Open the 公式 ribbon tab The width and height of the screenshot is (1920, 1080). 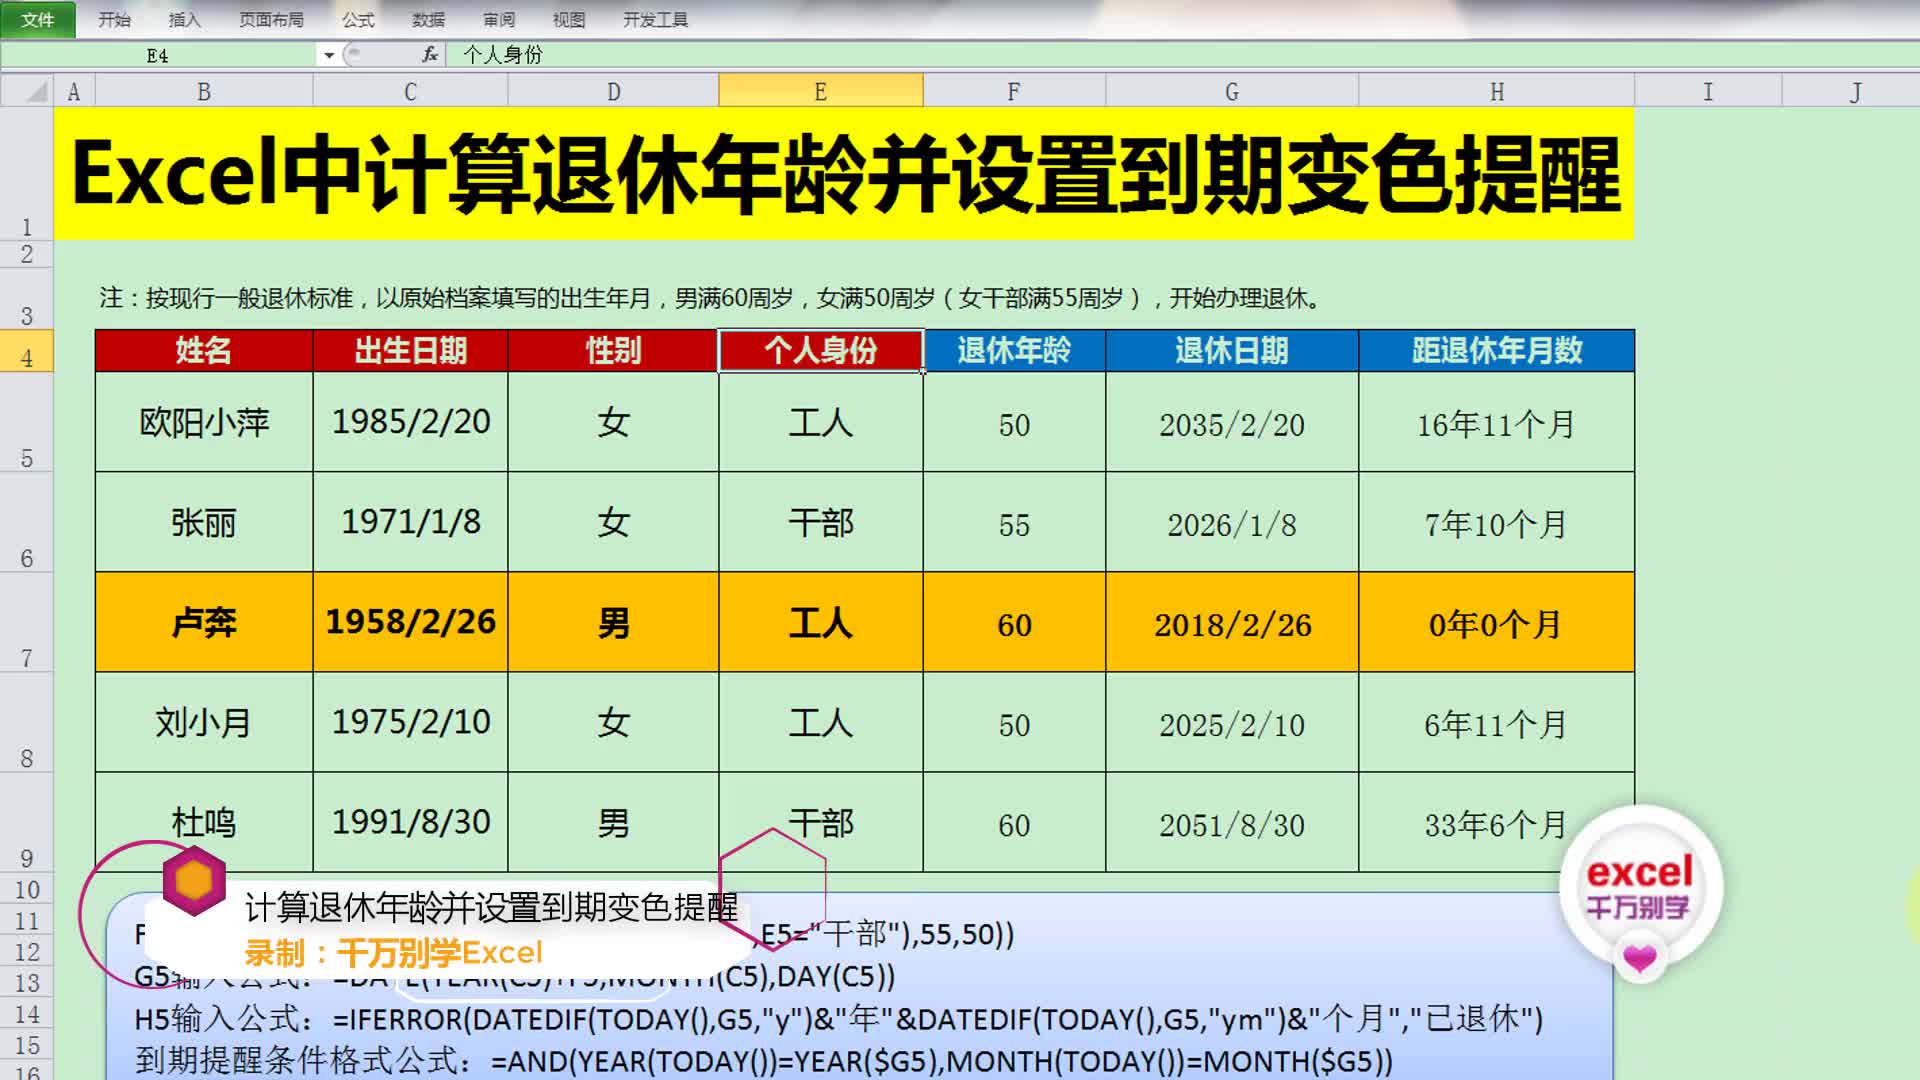[x=358, y=20]
